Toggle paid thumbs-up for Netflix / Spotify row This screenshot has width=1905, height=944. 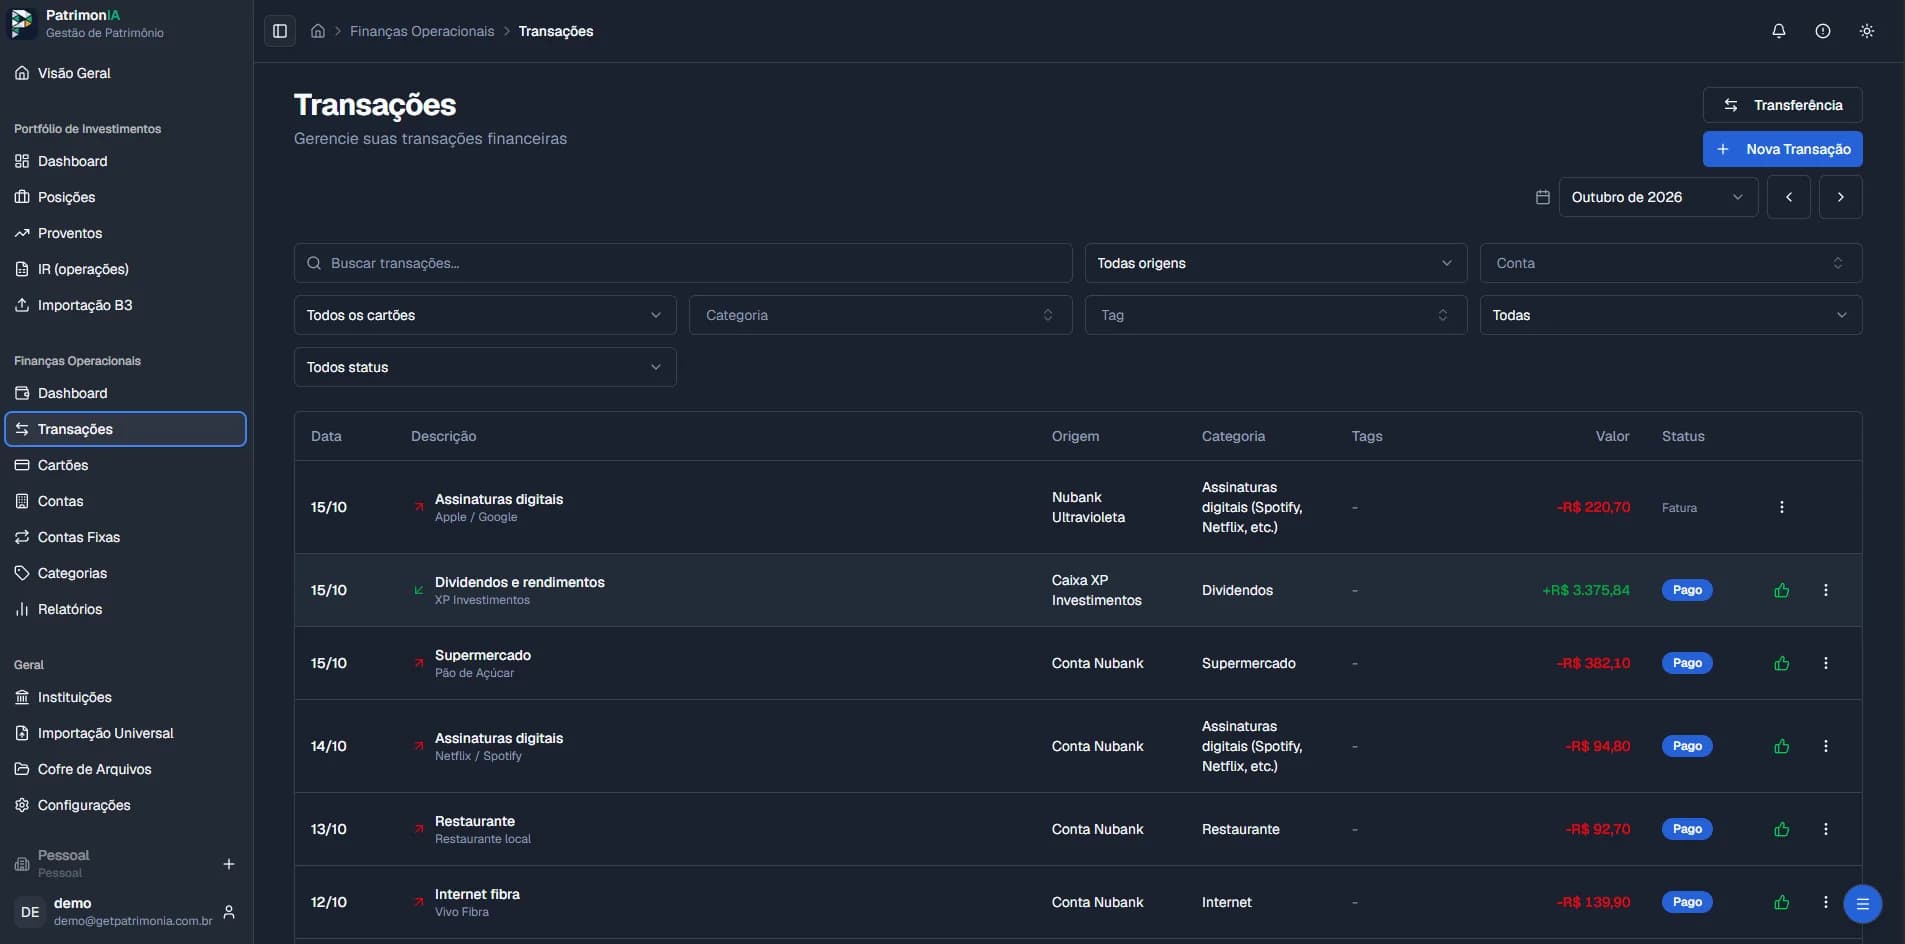(x=1781, y=746)
